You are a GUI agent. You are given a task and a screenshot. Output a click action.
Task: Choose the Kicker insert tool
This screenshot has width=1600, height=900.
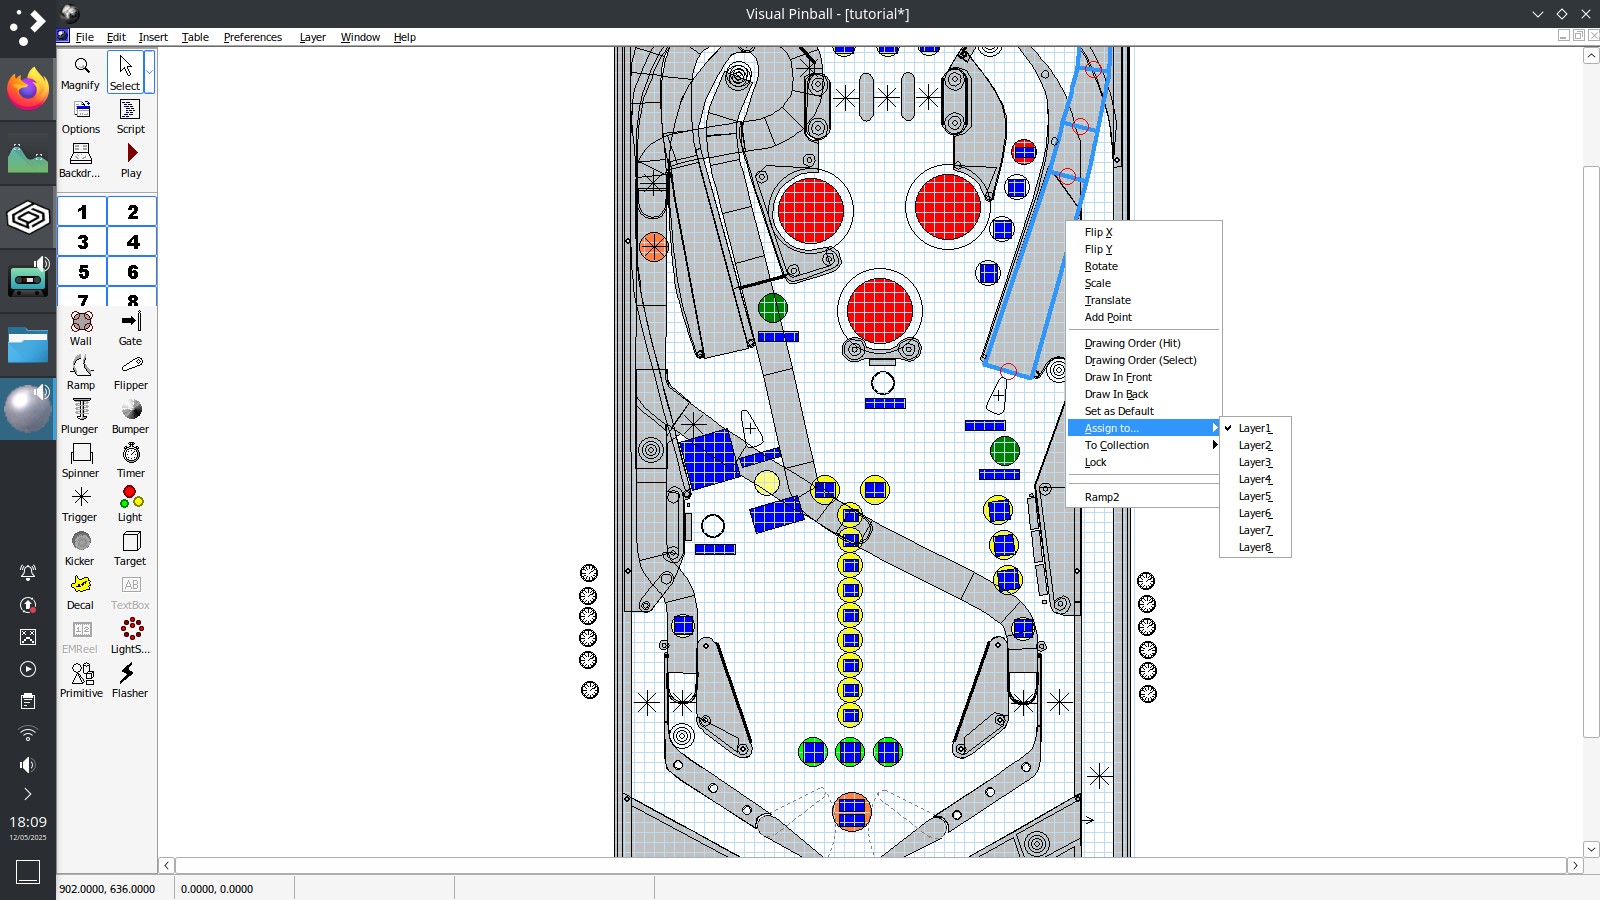[81, 548]
